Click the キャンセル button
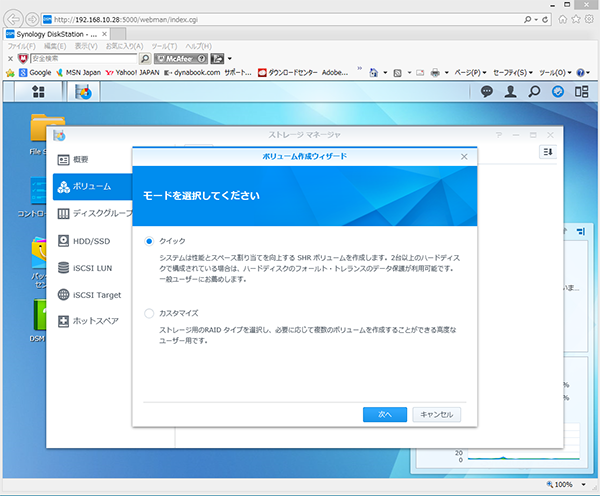Screen dimensions: 600x496 [x=437, y=414]
